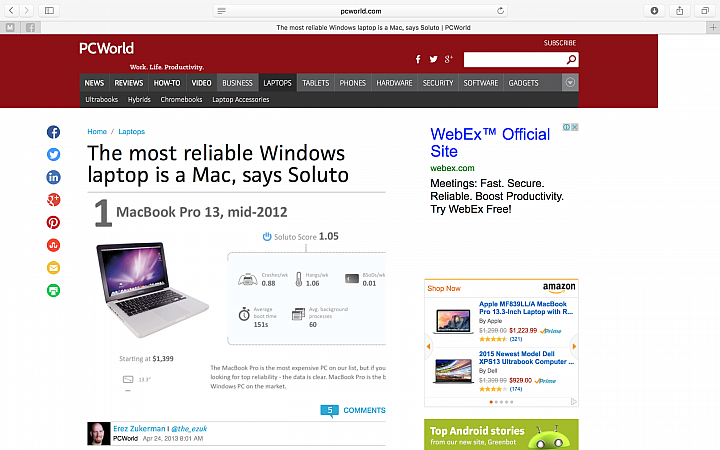Open the Laptops breadcrumb link

(131, 132)
